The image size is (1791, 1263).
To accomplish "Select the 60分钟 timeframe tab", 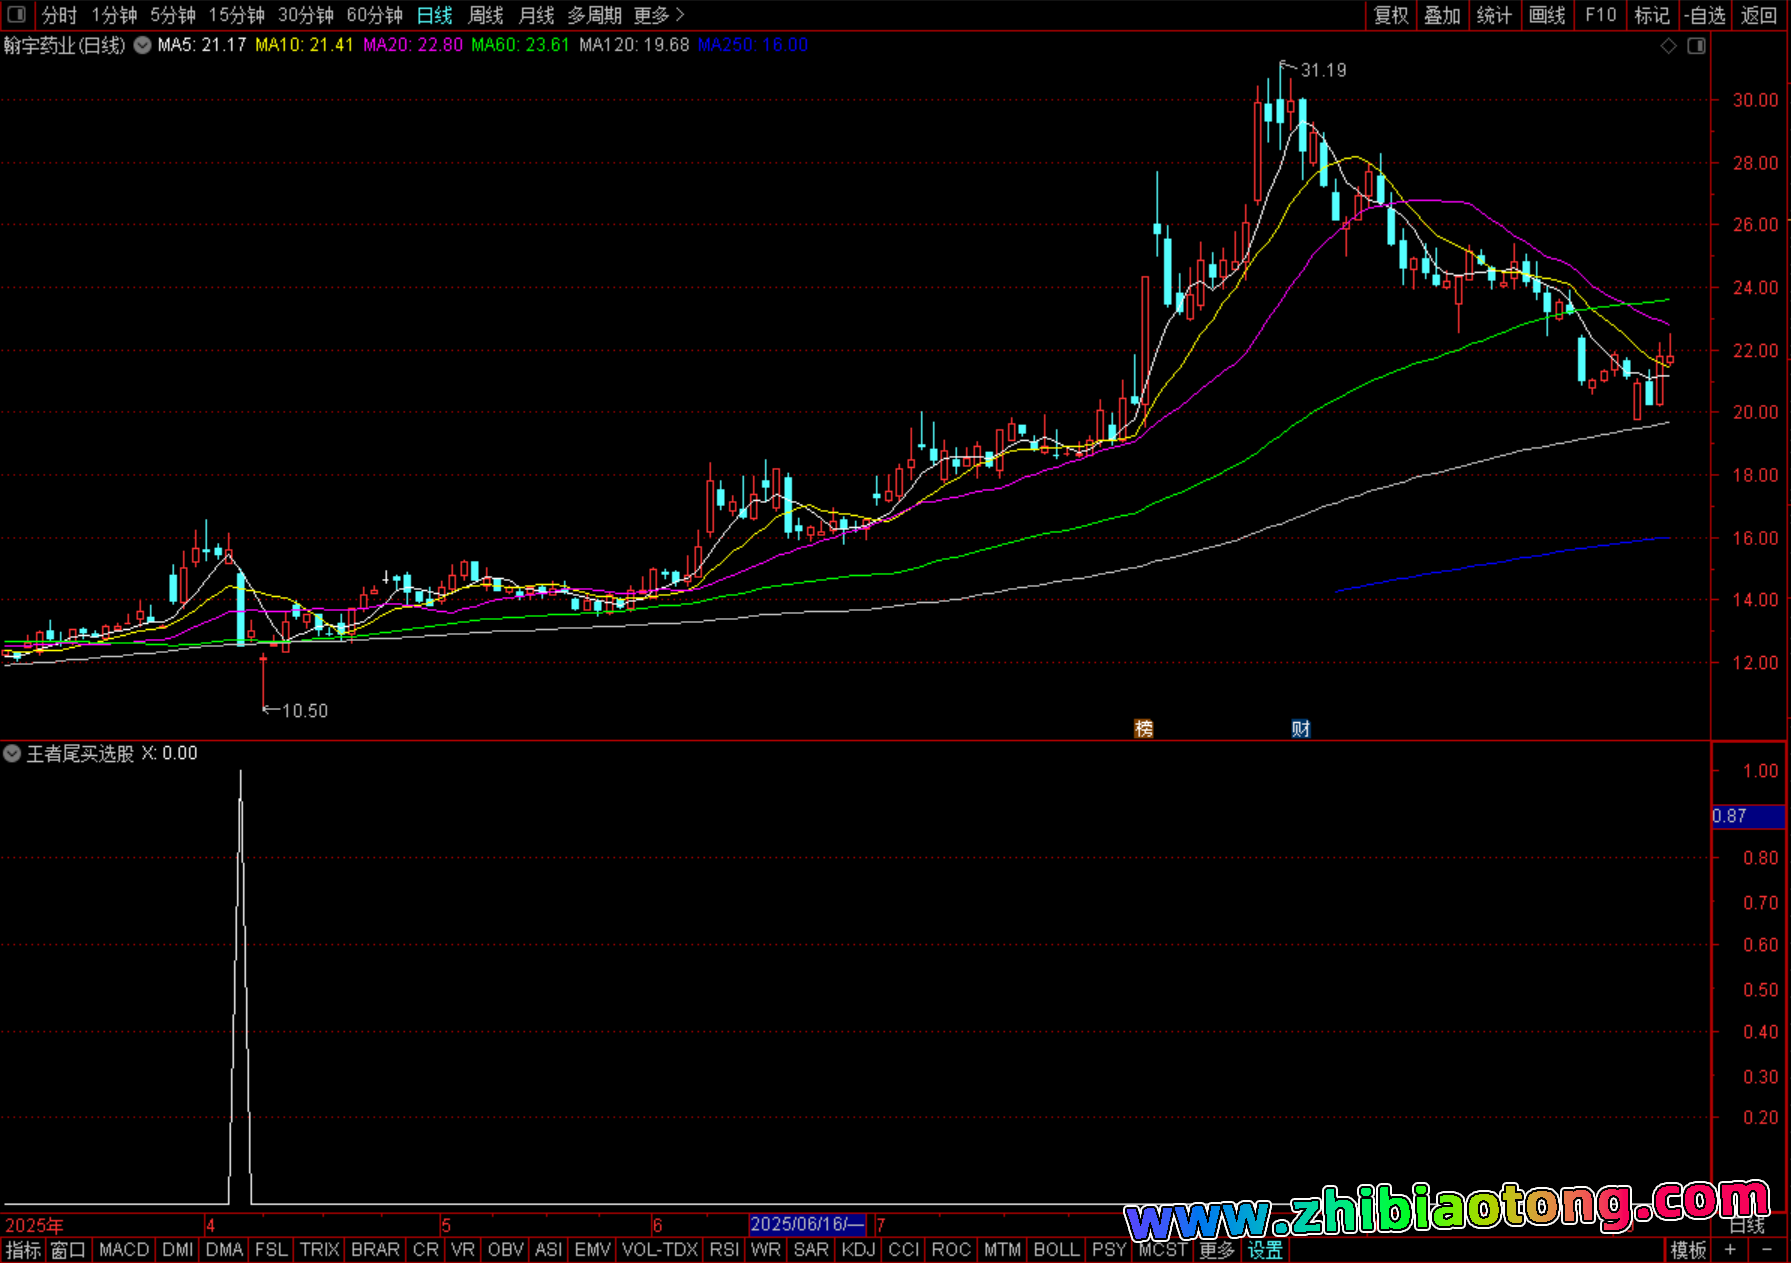I will pos(374,15).
